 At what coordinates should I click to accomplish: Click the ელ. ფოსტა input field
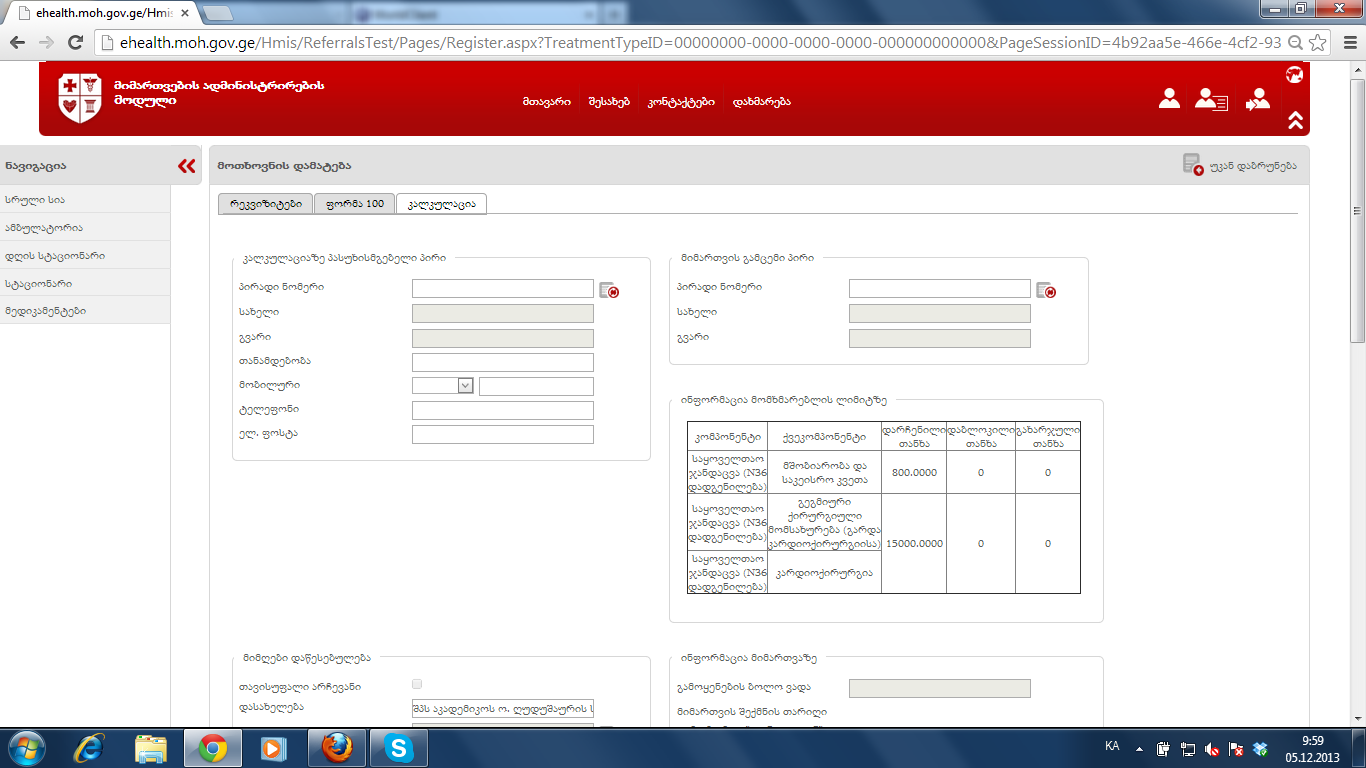point(502,435)
